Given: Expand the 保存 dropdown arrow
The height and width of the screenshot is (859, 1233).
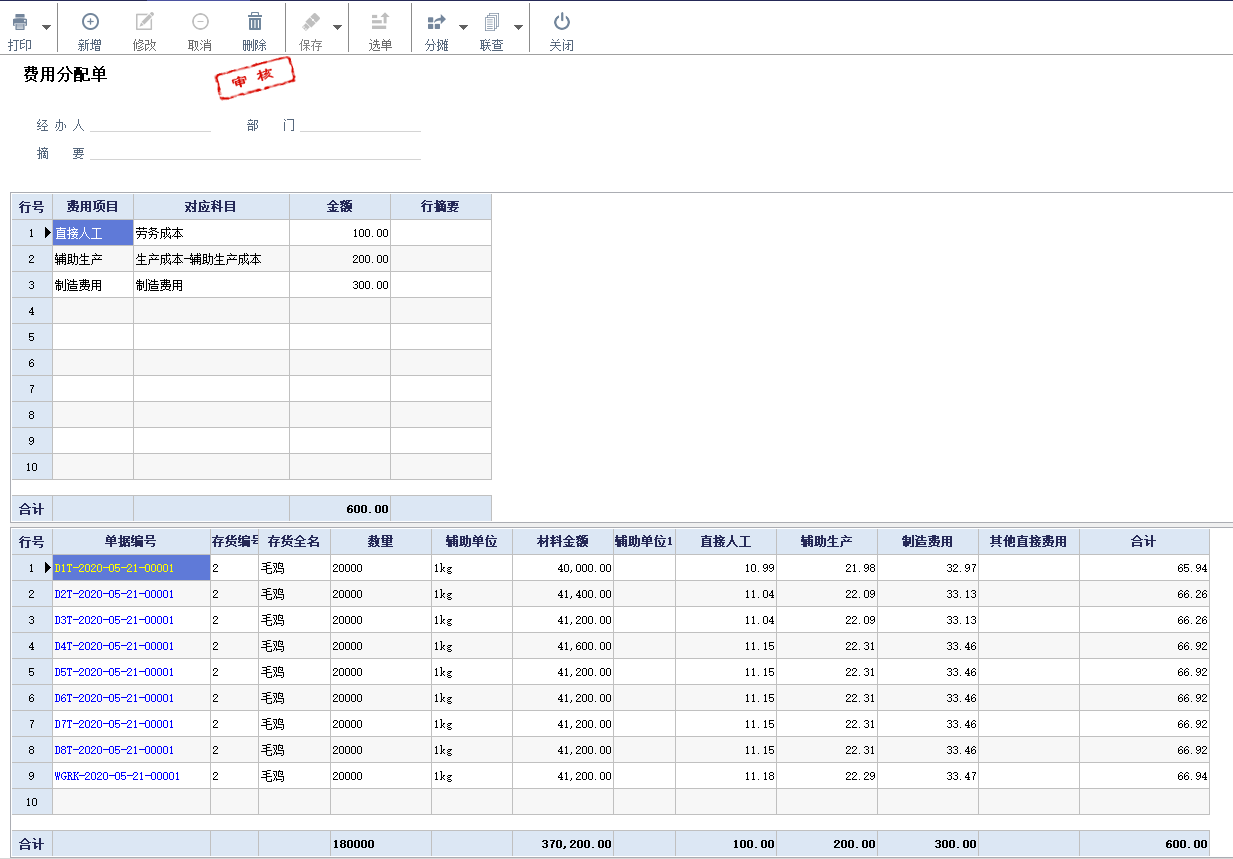Looking at the screenshot, I should [x=338, y=28].
